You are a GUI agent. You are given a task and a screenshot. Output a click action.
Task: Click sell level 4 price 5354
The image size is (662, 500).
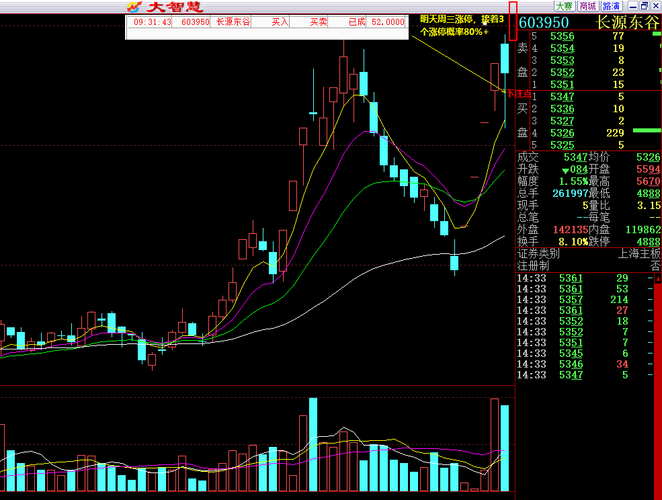click(x=562, y=49)
